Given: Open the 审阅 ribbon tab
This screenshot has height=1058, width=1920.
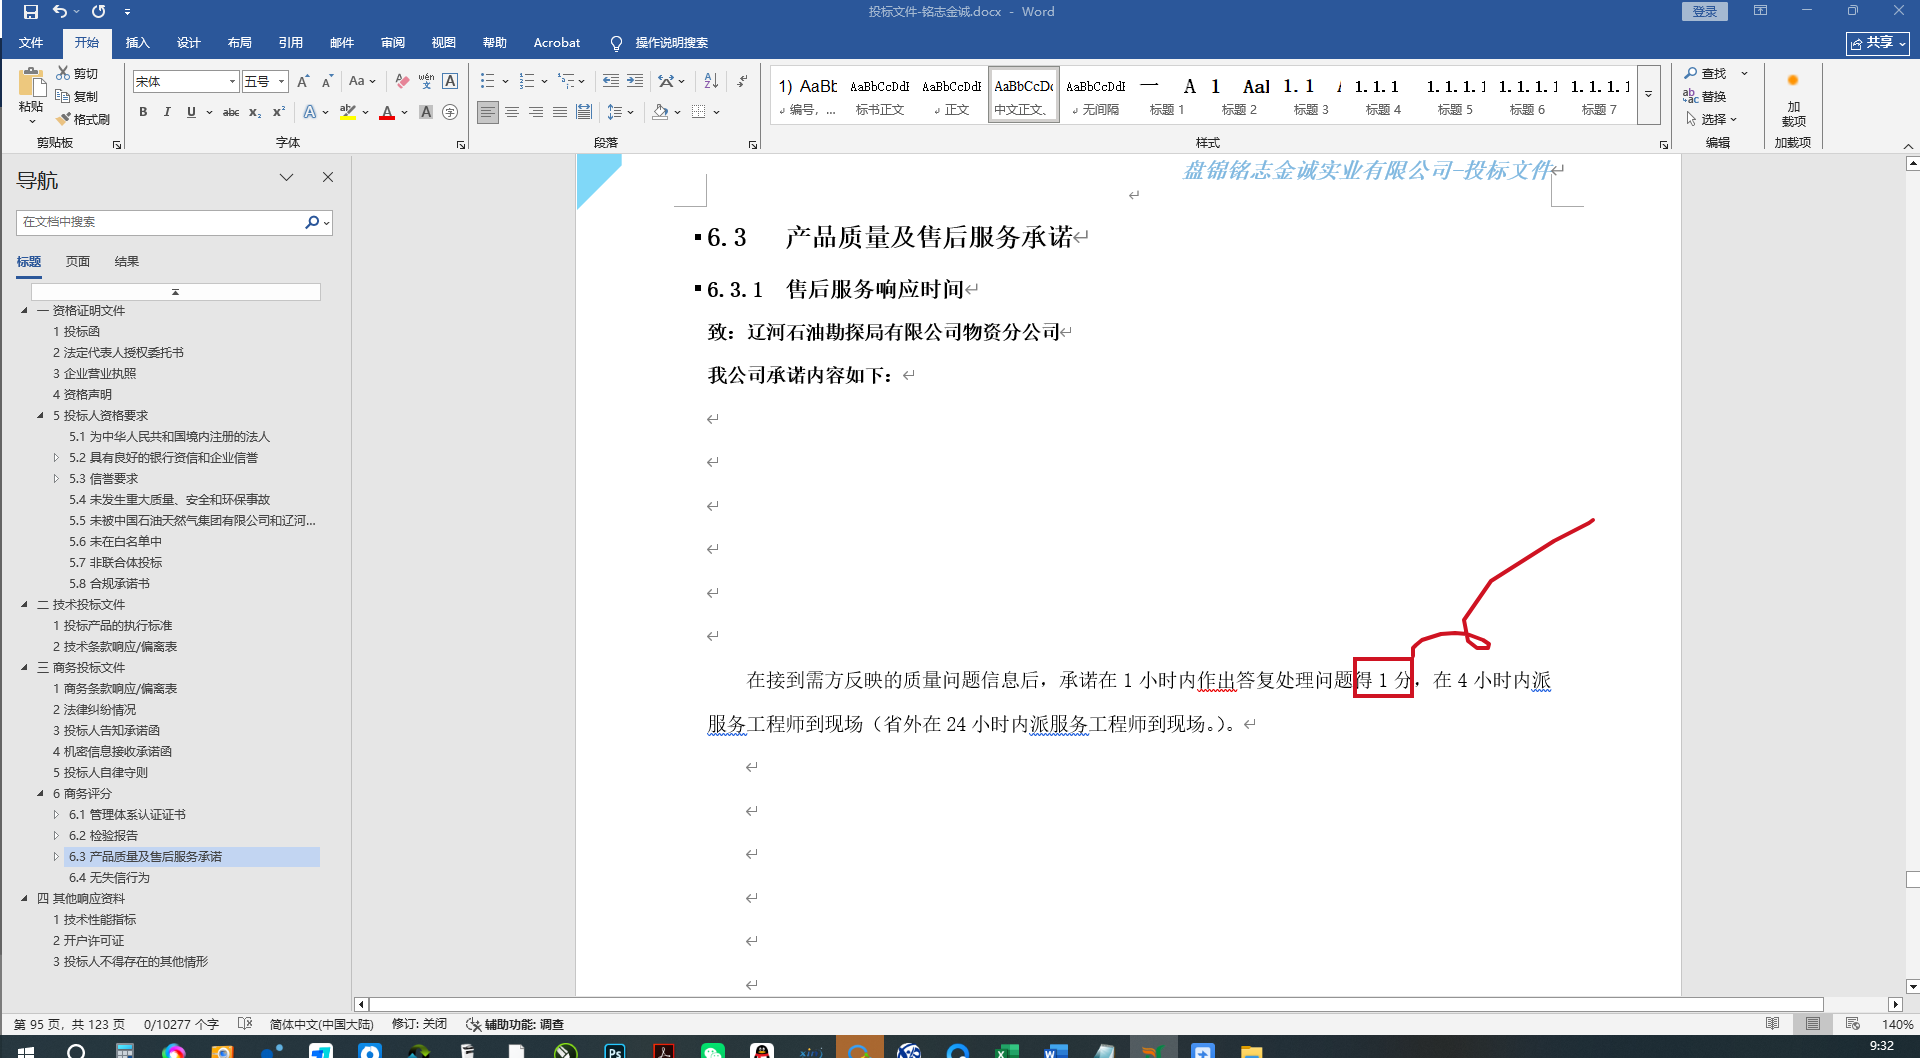Looking at the screenshot, I should pos(392,43).
